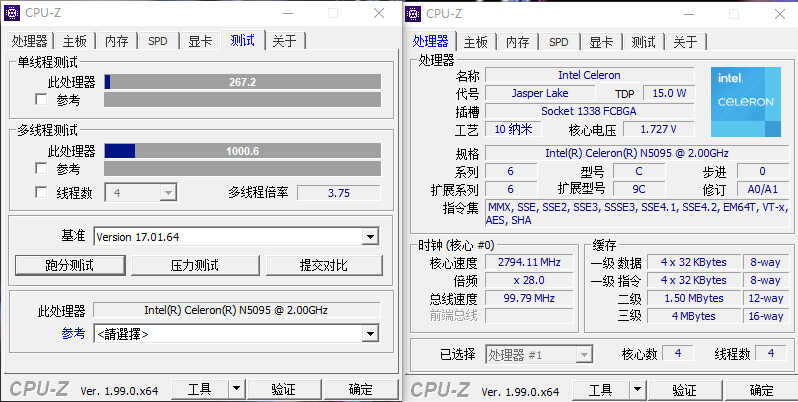Switch to SPD tab in left window
The image size is (798, 402).
(x=158, y=41)
